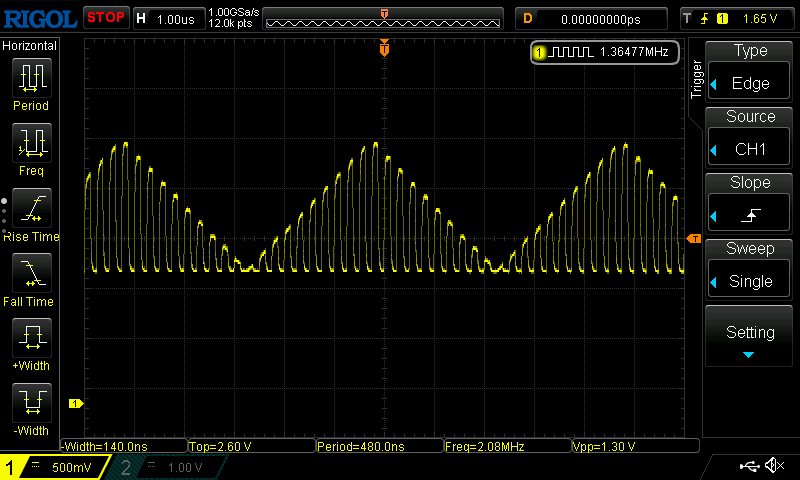Click the Top=2.60 V measurement result
Viewport: 800px width, 480px height.
[x=252, y=446]
